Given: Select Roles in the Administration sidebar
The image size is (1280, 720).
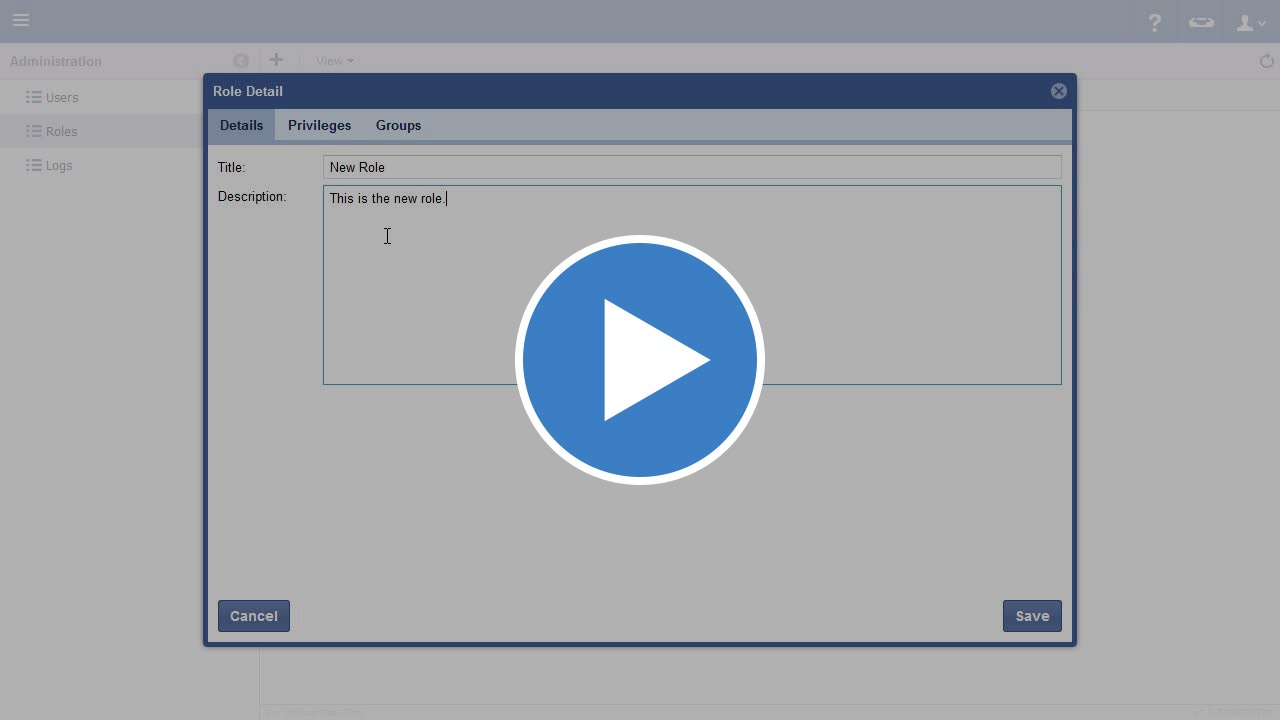Looking at the screenshot, I should [61, 132].
